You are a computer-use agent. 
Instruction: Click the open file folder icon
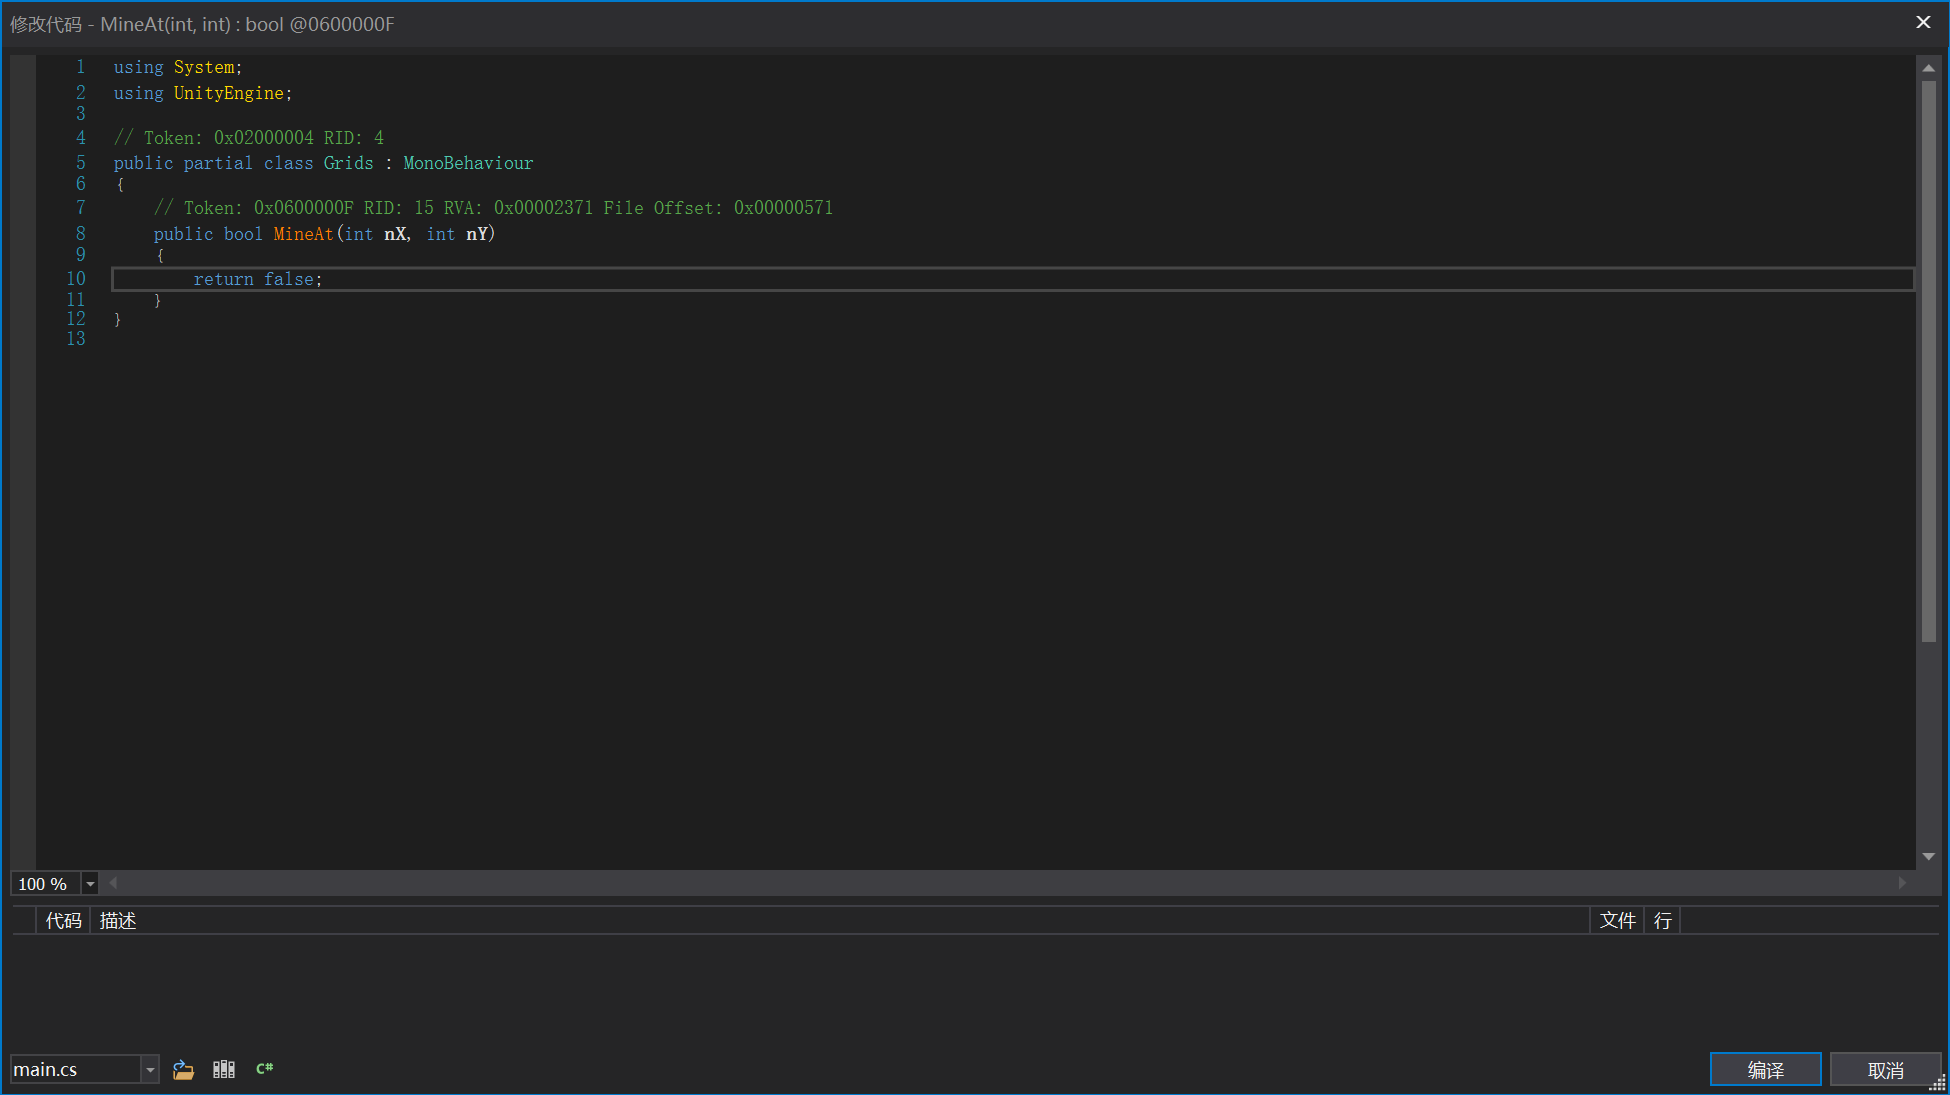coord(183,1069)
